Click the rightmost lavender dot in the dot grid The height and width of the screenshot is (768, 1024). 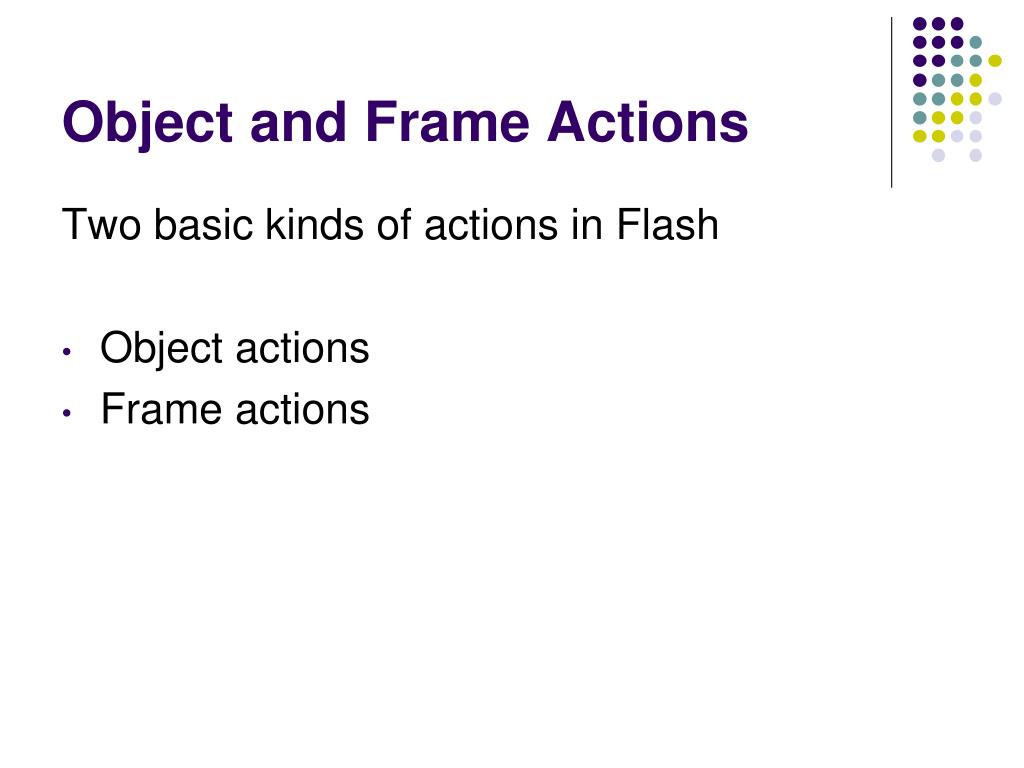click(995, 99)
